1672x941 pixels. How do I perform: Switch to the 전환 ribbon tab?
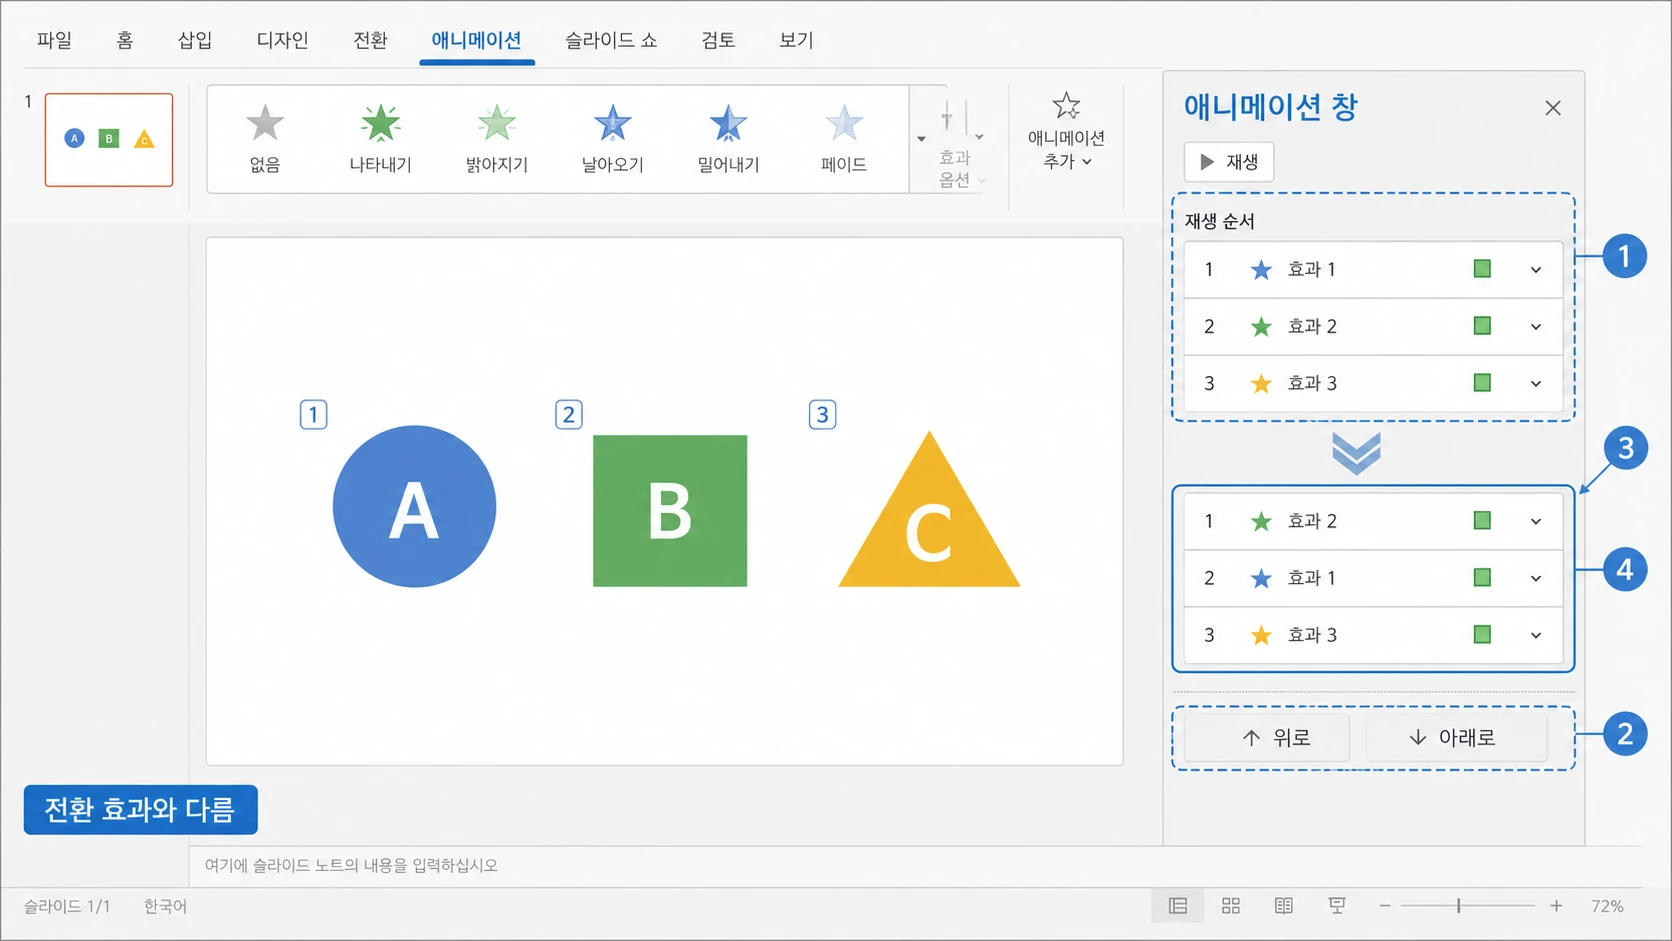[370, 40]
